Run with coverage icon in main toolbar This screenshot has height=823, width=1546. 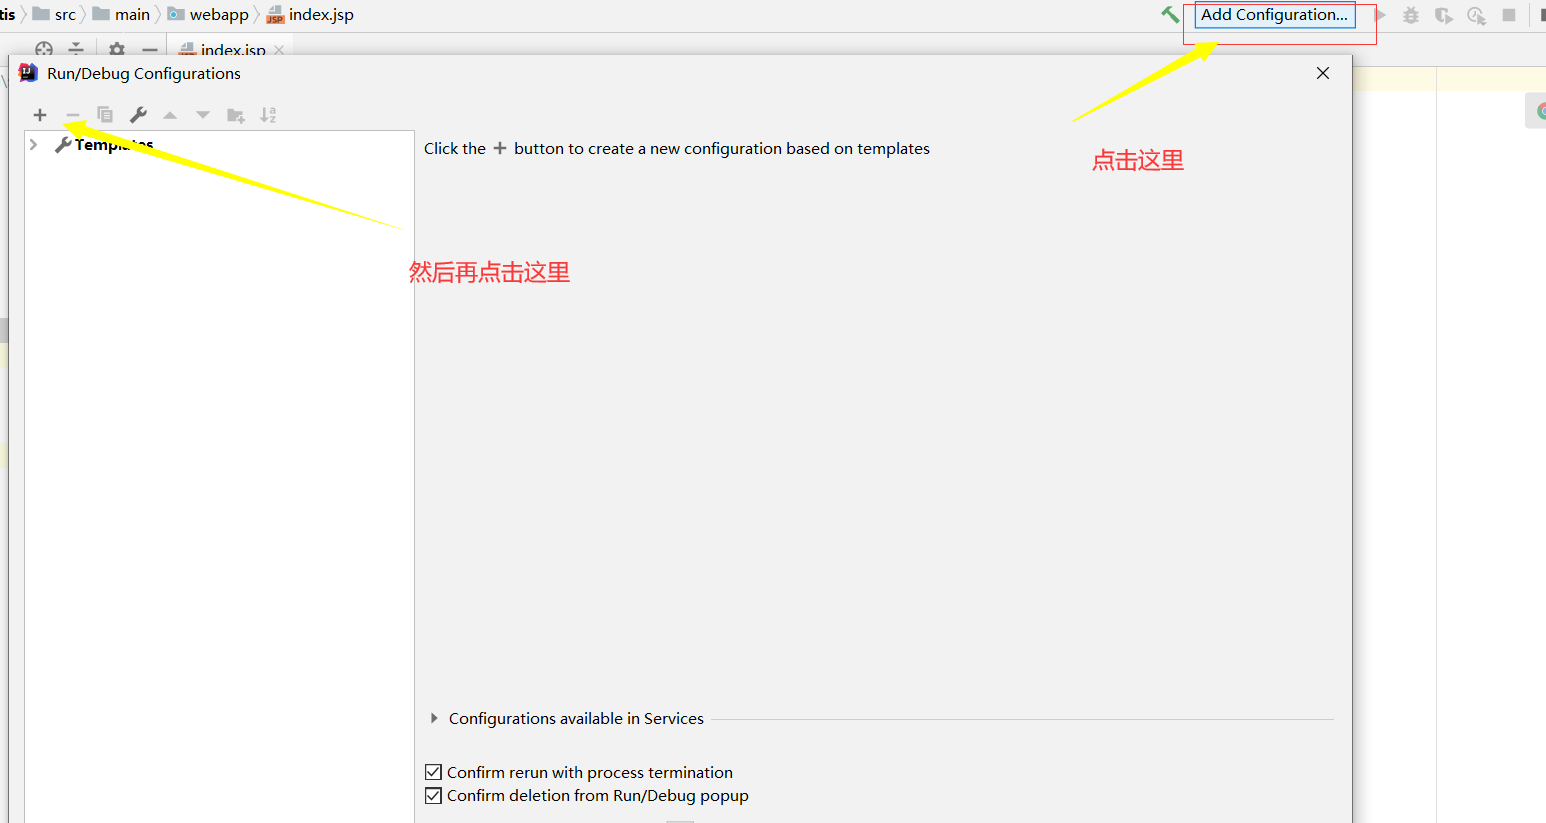click(x=1443, y=15)
